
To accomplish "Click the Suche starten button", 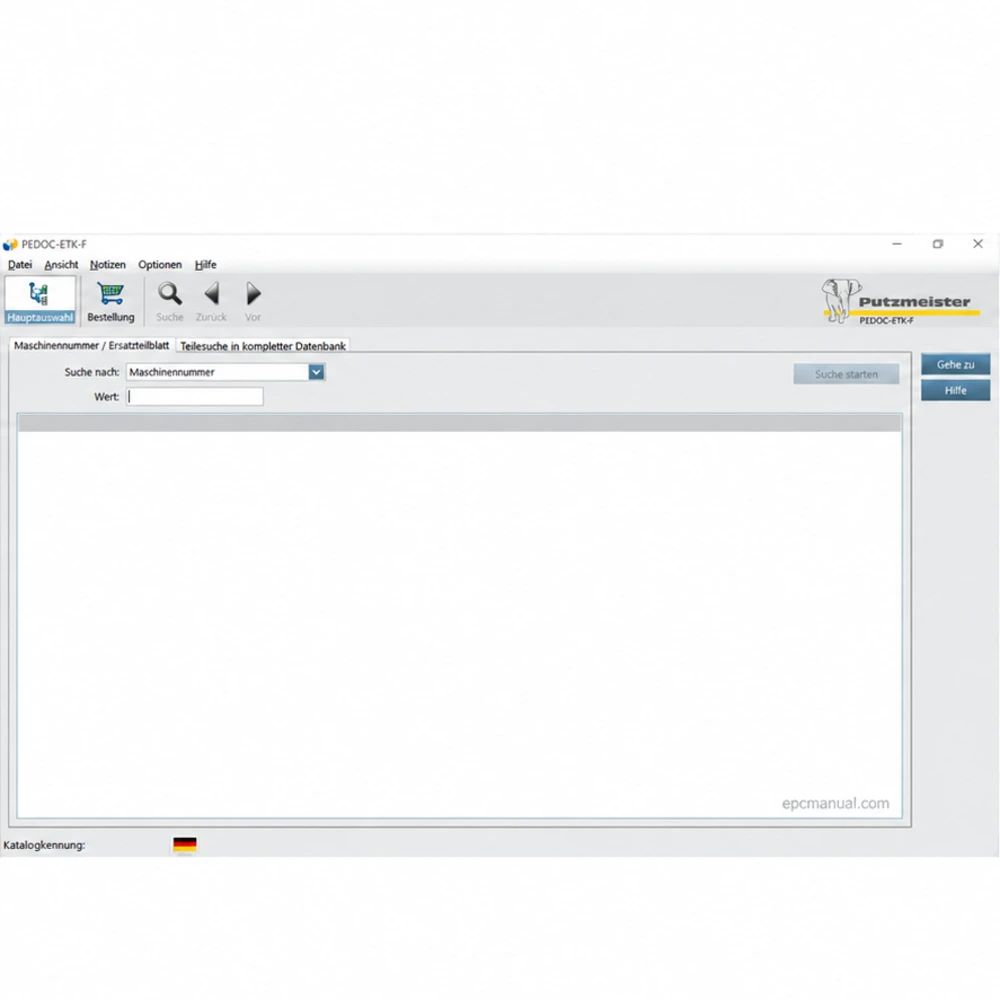I will (x=846, y=374).
